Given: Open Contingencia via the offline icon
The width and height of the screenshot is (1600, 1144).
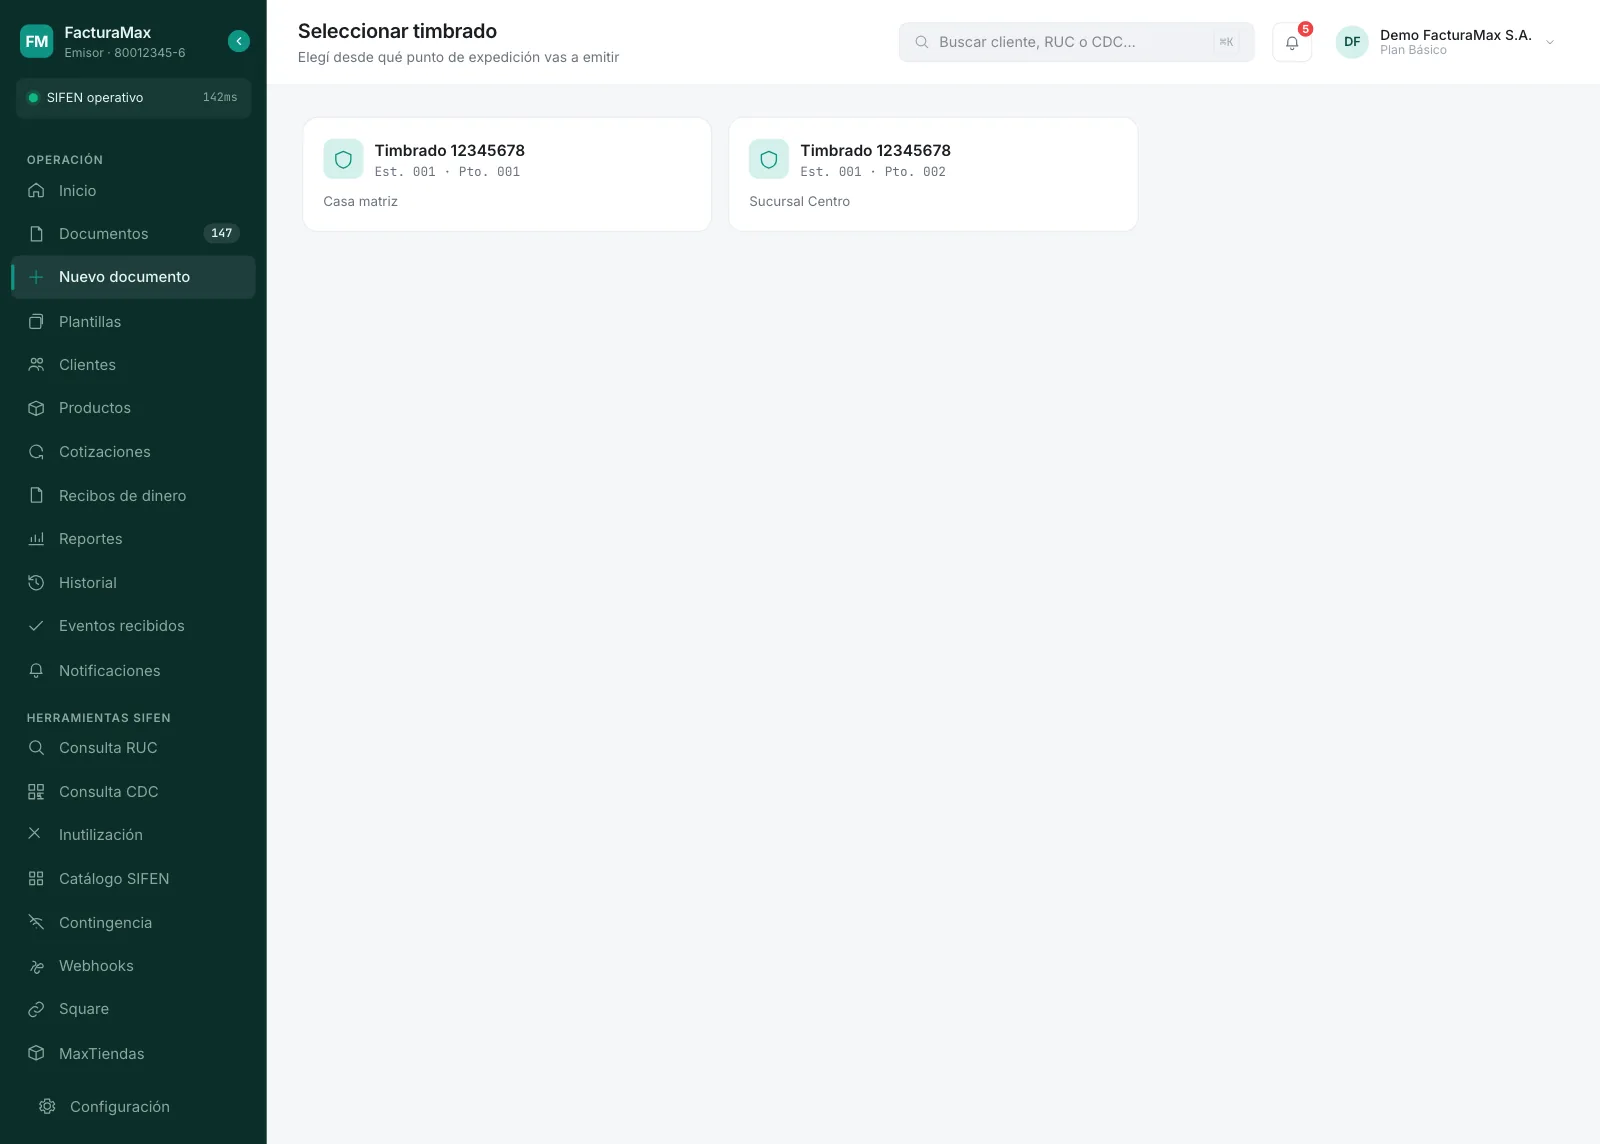Looking at the screenshot, I should point(36,922).
